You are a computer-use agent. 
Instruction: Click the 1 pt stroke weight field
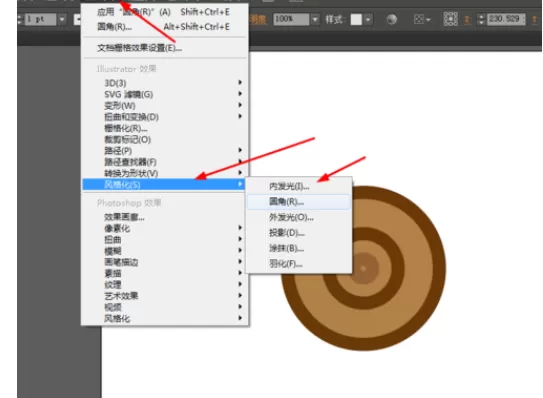pyautogui.click(x=40, y=19)
